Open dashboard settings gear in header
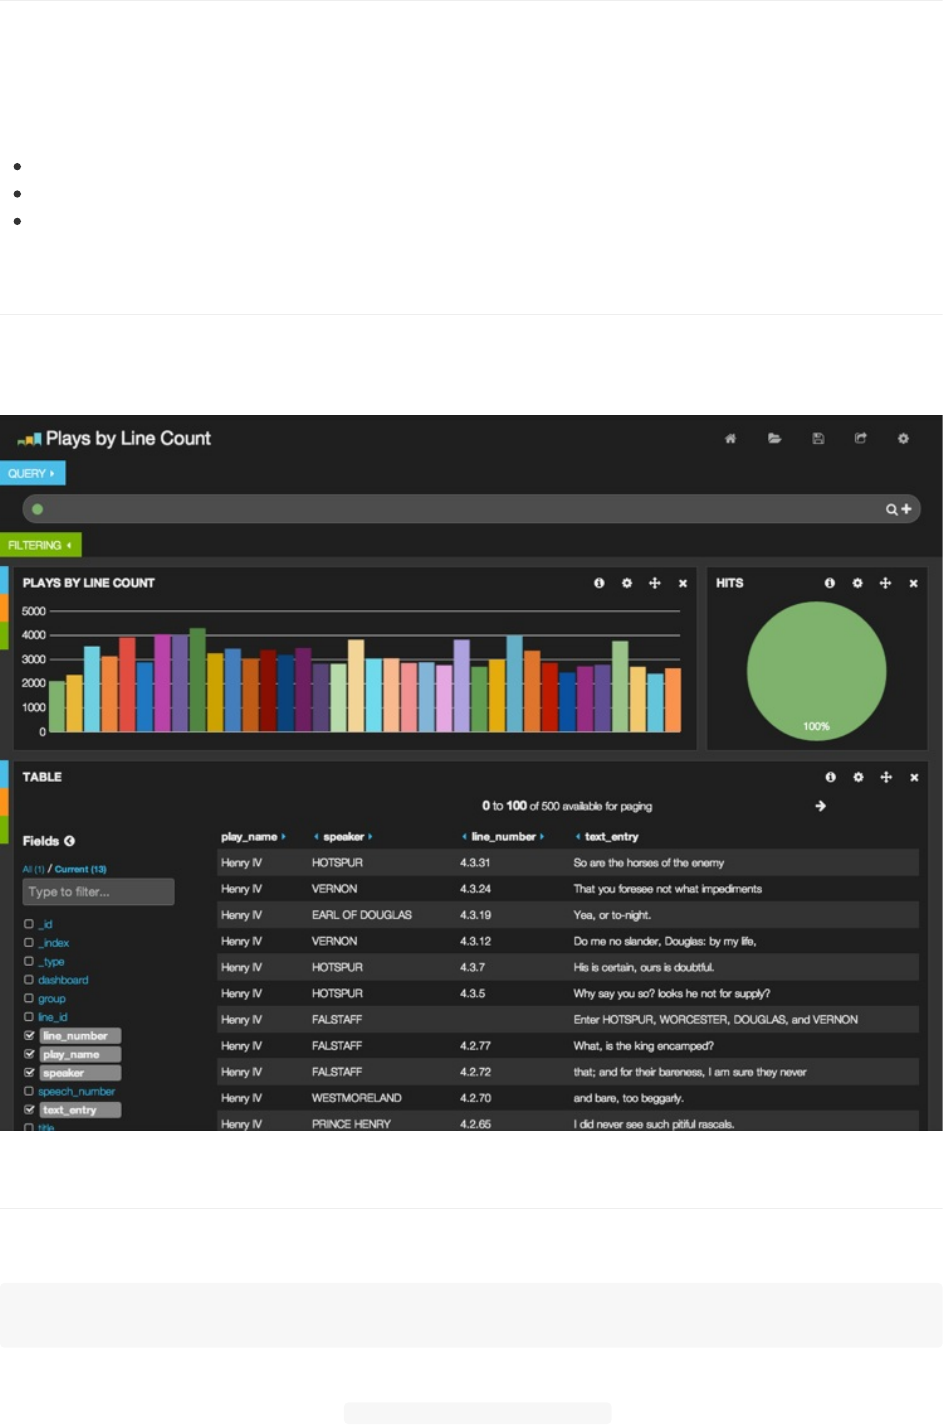 tap(903, 438)
